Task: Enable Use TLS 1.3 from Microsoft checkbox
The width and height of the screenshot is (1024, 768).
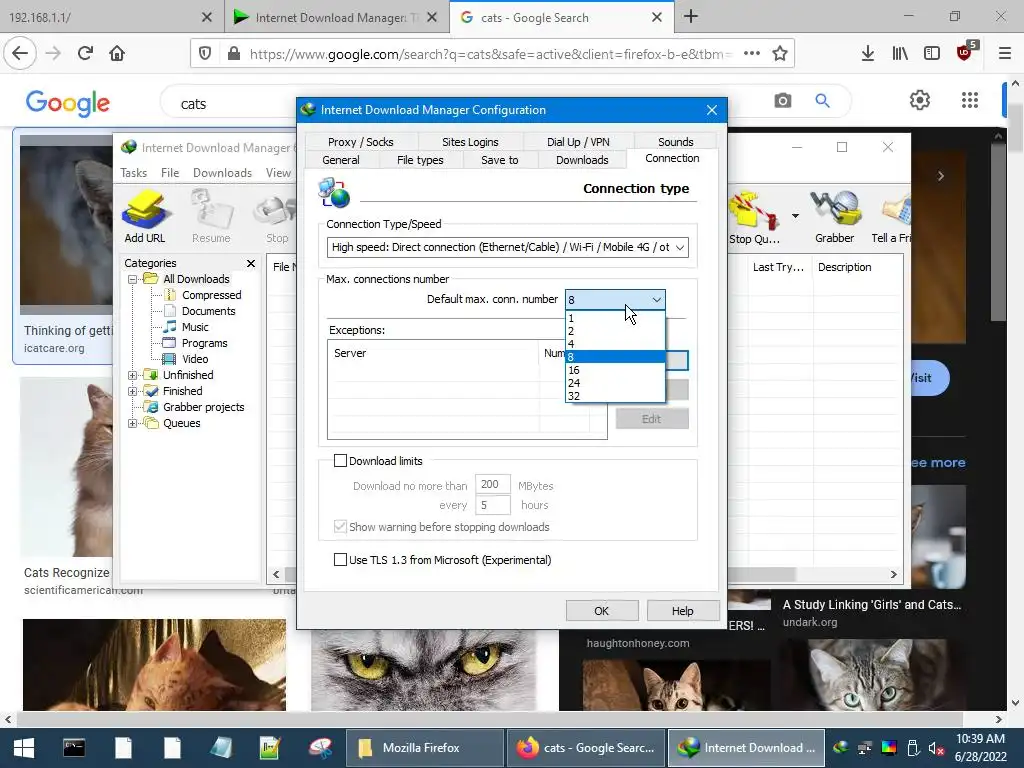Action: coord(340,560)
